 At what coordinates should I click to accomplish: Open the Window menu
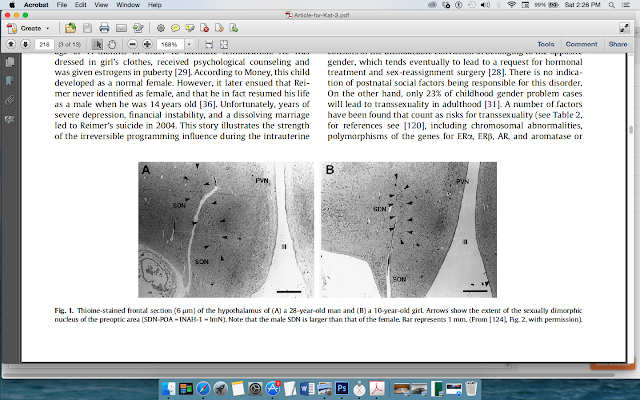coord(128,5)
